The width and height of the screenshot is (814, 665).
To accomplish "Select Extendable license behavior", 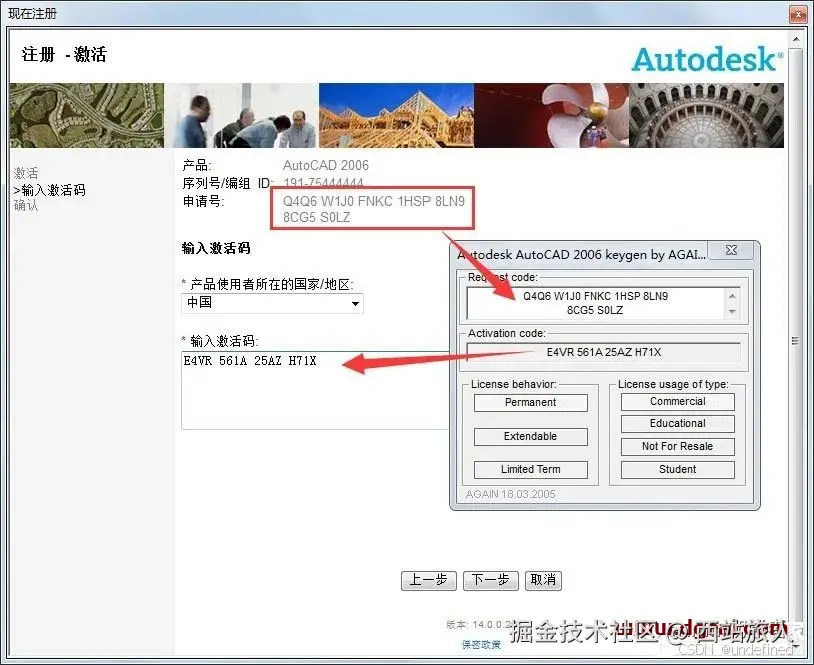I will pos(530,436).
